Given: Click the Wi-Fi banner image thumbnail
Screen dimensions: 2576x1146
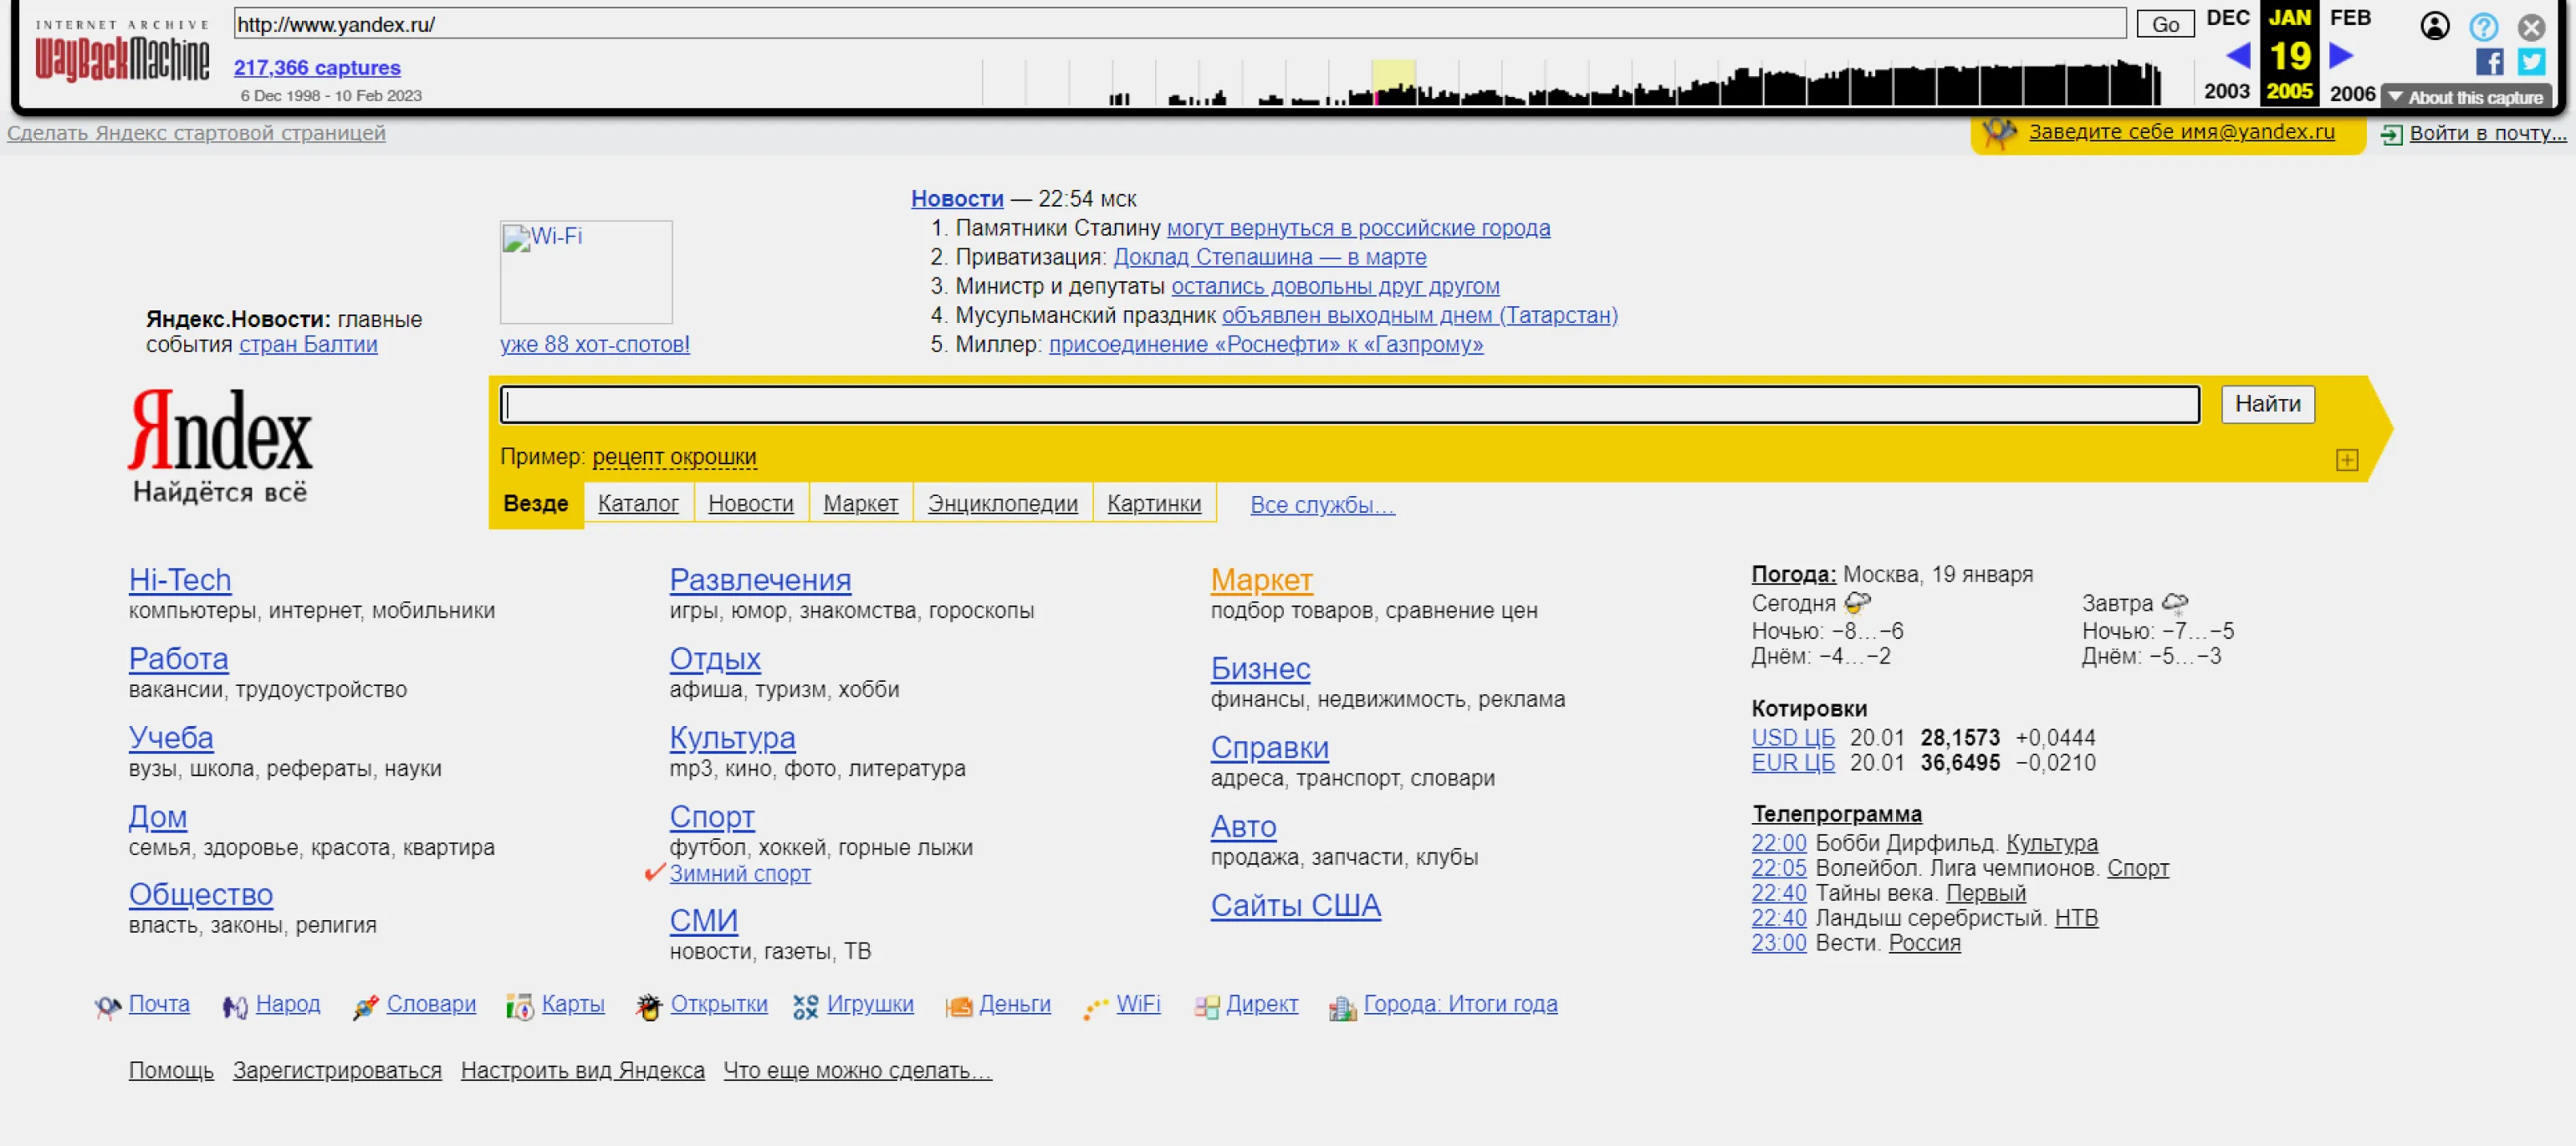Looking at the screenshot, I should (x=586, y=272).
